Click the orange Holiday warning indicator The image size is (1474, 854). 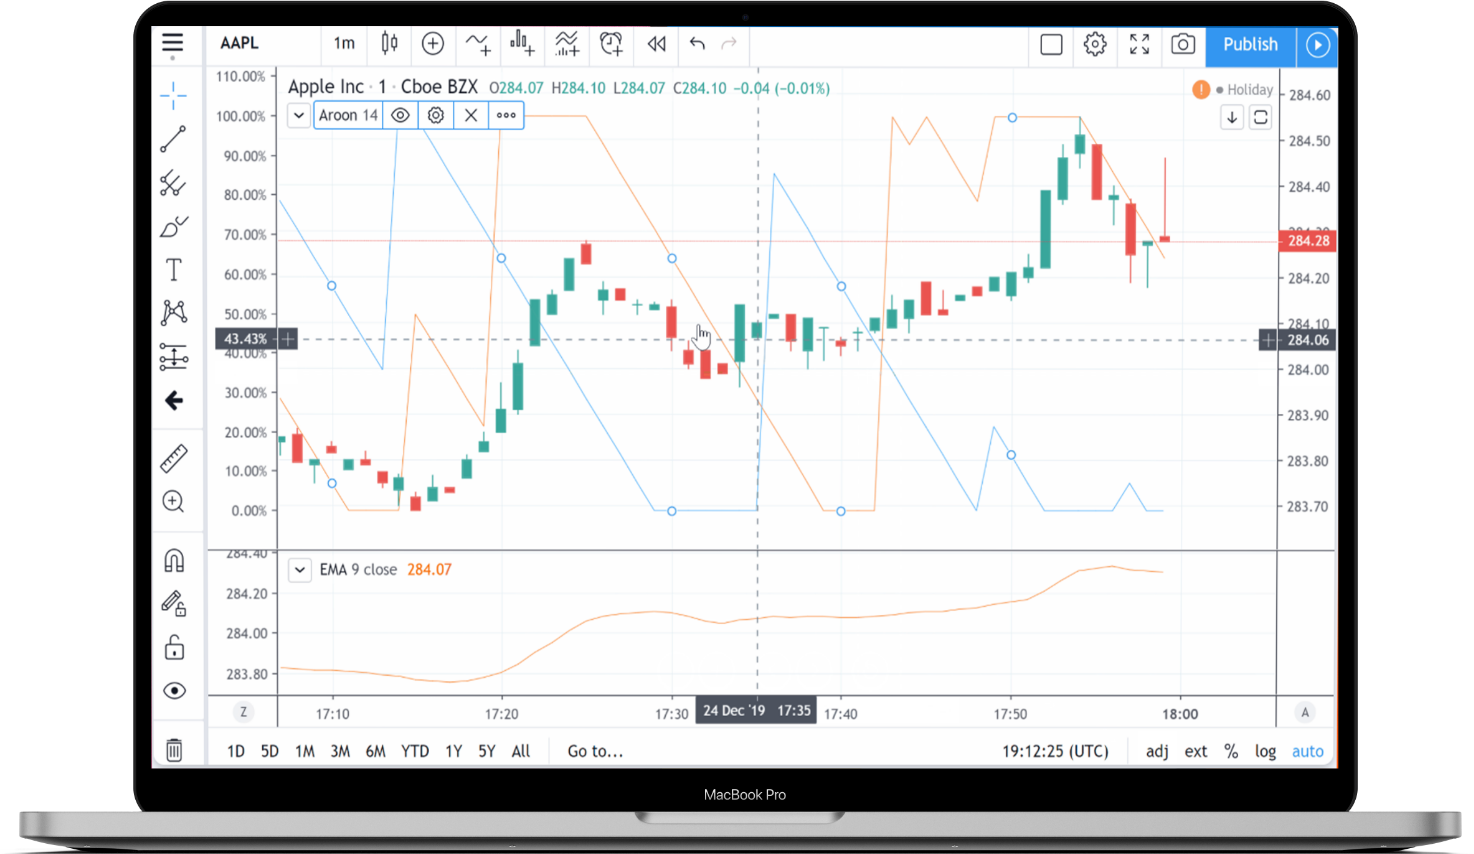(x=1201, y=90)
